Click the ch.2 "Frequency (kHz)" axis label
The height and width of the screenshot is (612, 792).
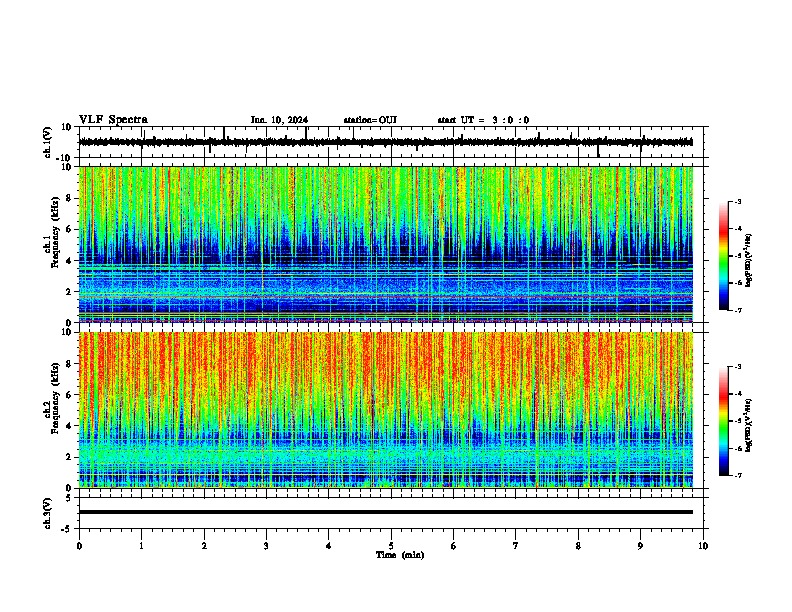[x=55, y=398]
